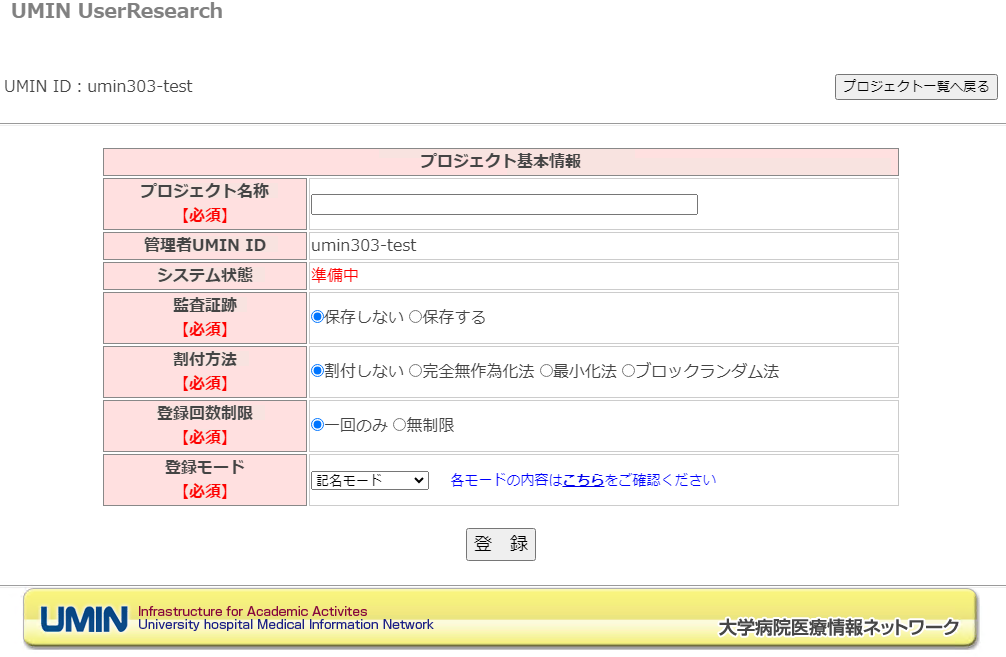The width and height of the screenshot is (1006, 657).
Task: Set registration limit to 一回のみ
Action: click(318, 425)
